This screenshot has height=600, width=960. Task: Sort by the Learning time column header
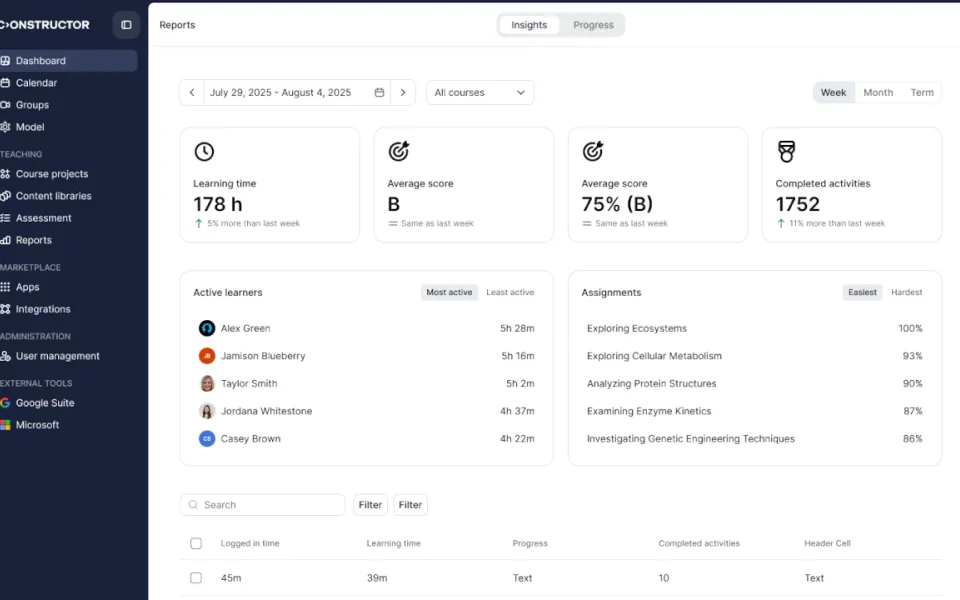(x=394, y=544)
